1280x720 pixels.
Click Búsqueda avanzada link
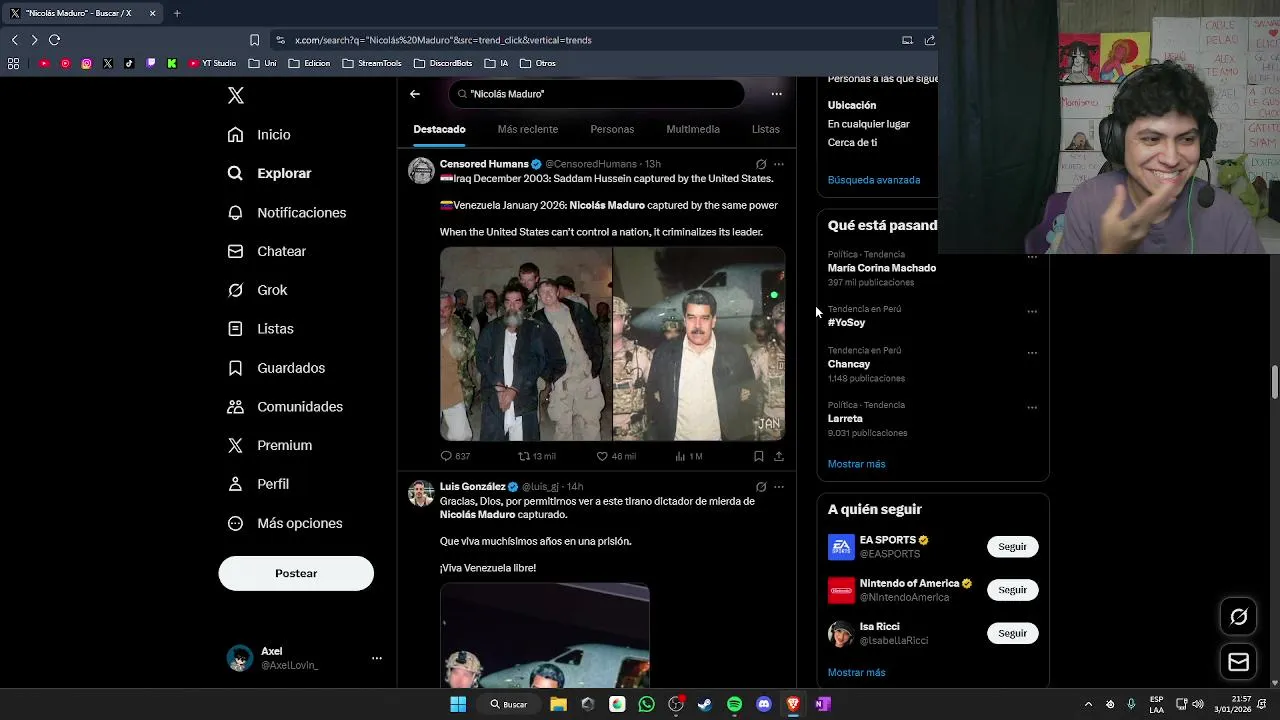pyautogui.click(x=874, y=180)
